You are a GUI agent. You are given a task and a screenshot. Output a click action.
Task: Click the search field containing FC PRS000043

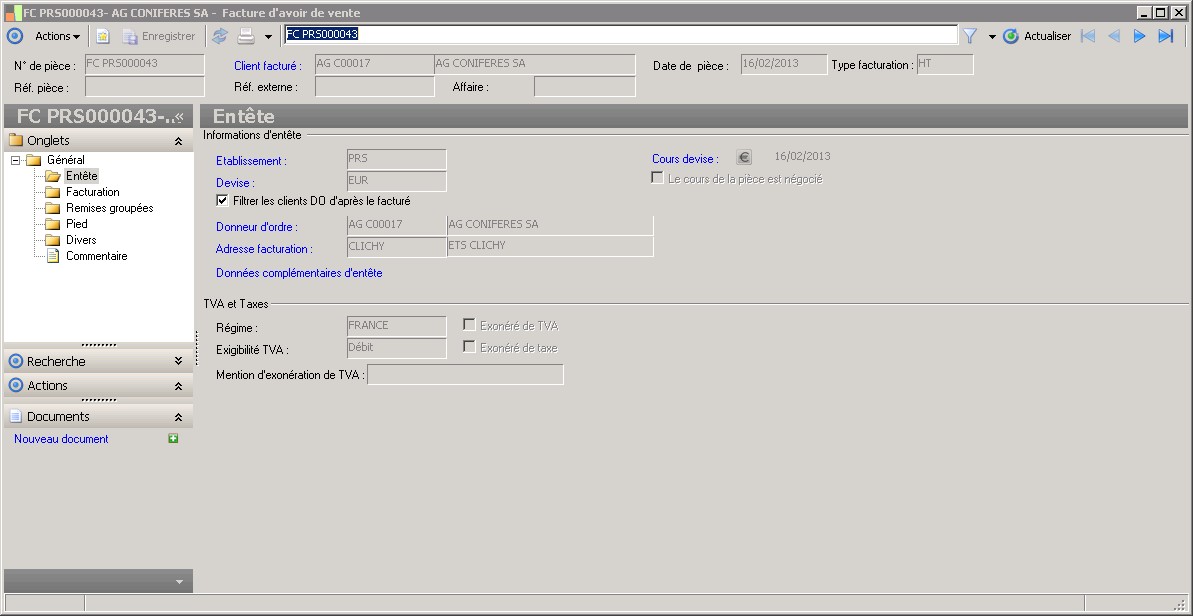tap(620, 34)
